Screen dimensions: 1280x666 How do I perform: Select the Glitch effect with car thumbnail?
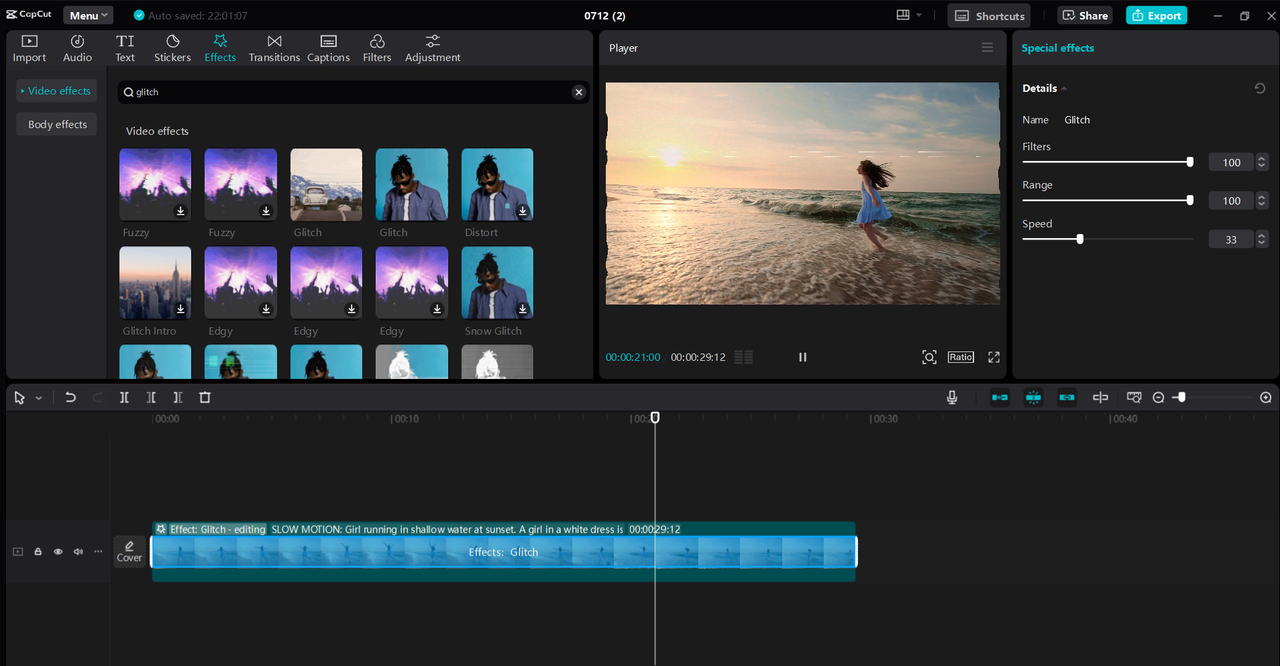tap(326, 184)
